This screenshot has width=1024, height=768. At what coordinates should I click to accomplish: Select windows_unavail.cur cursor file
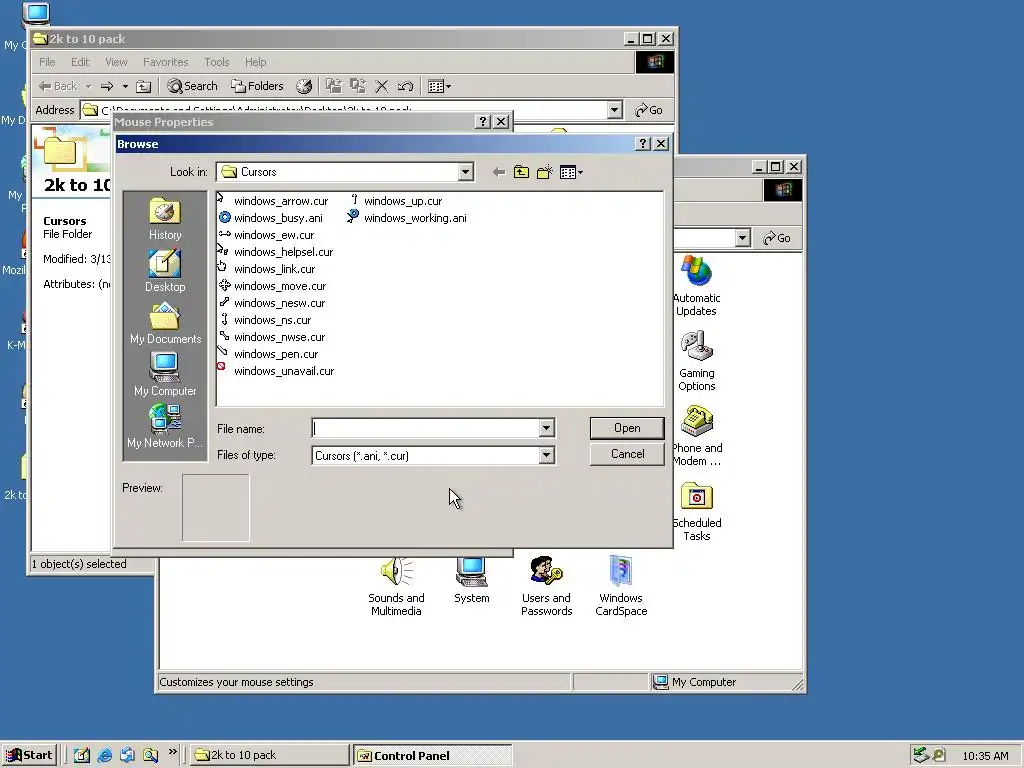coord(276,371)
